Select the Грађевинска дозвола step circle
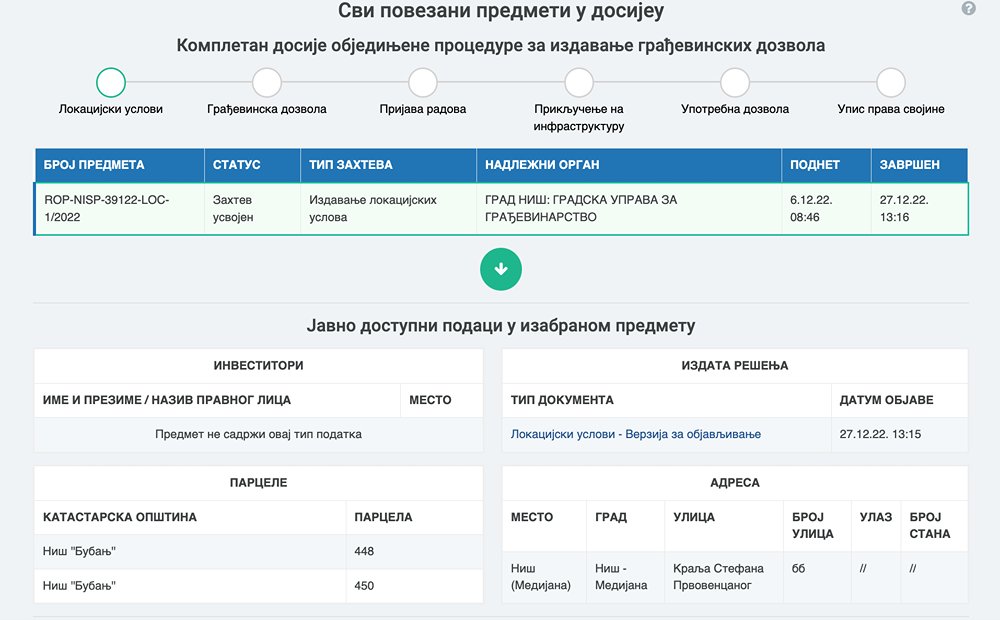Viewport: 1000px width, 620px height. coord(267,82)
